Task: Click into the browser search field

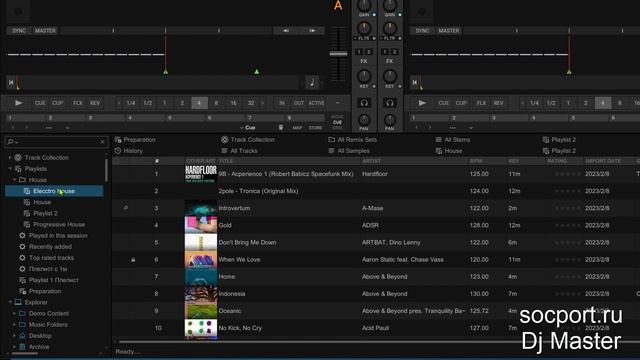Action: 57,142
